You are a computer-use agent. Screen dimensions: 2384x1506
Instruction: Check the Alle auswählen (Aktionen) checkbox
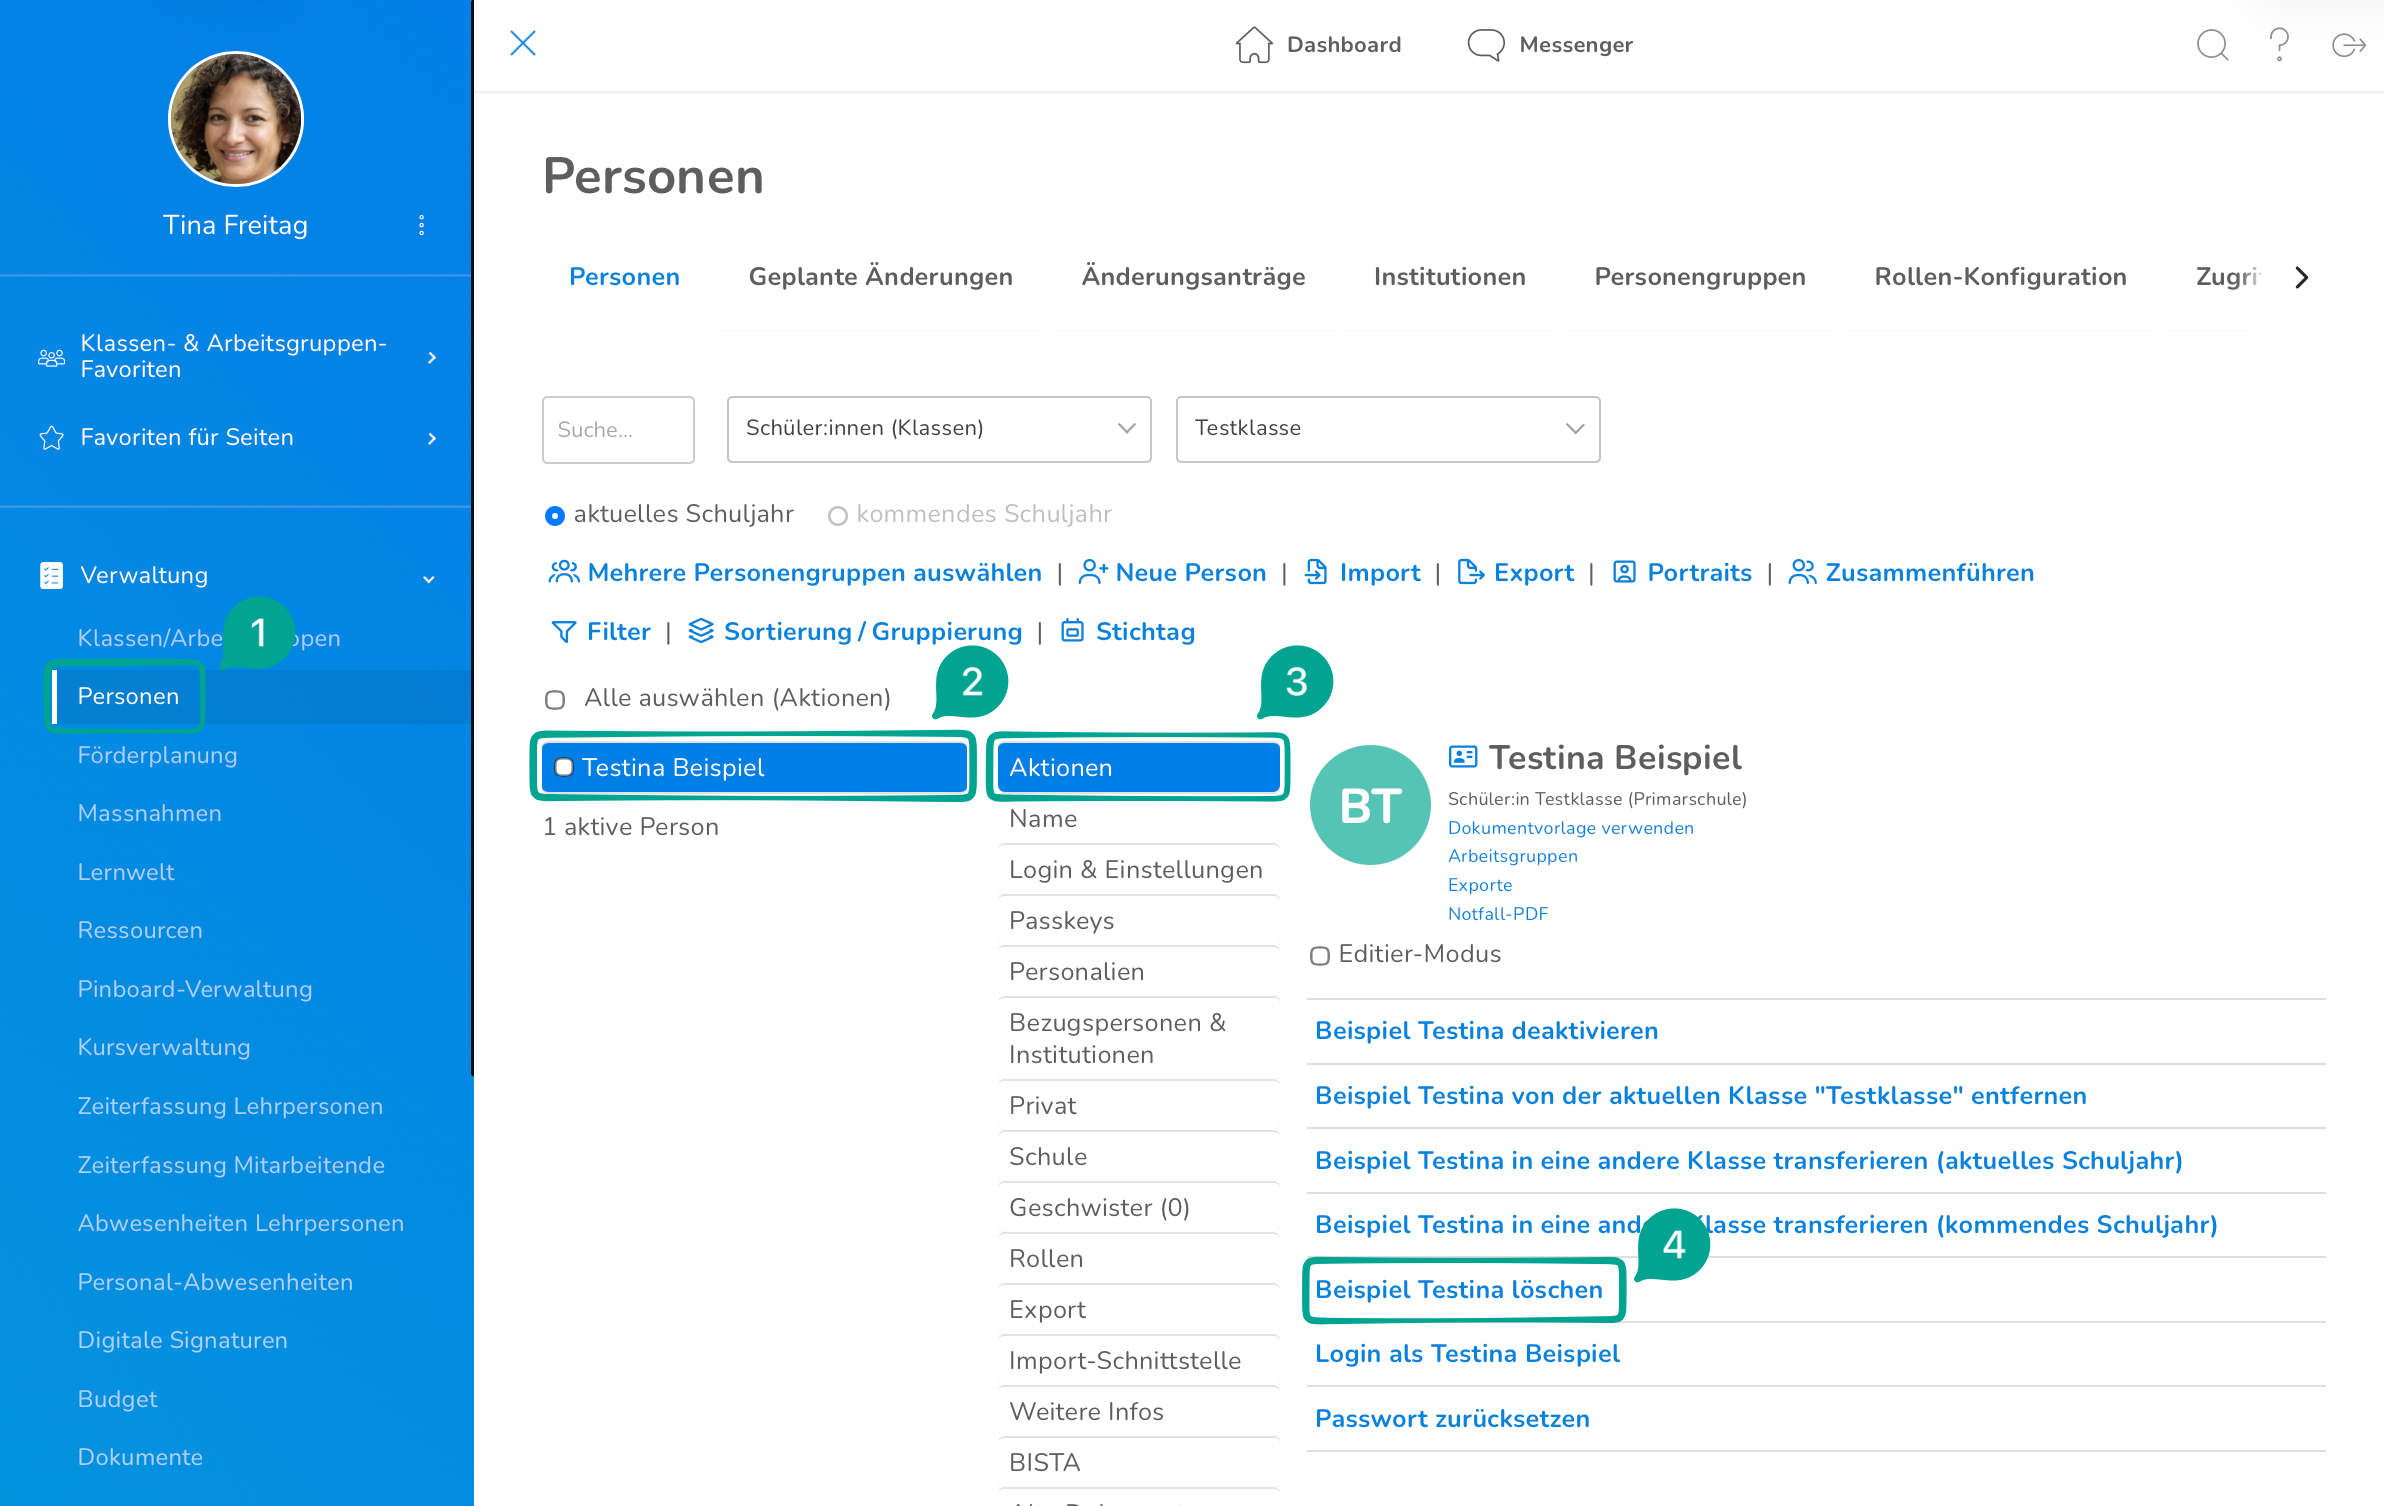click(555, 699)
